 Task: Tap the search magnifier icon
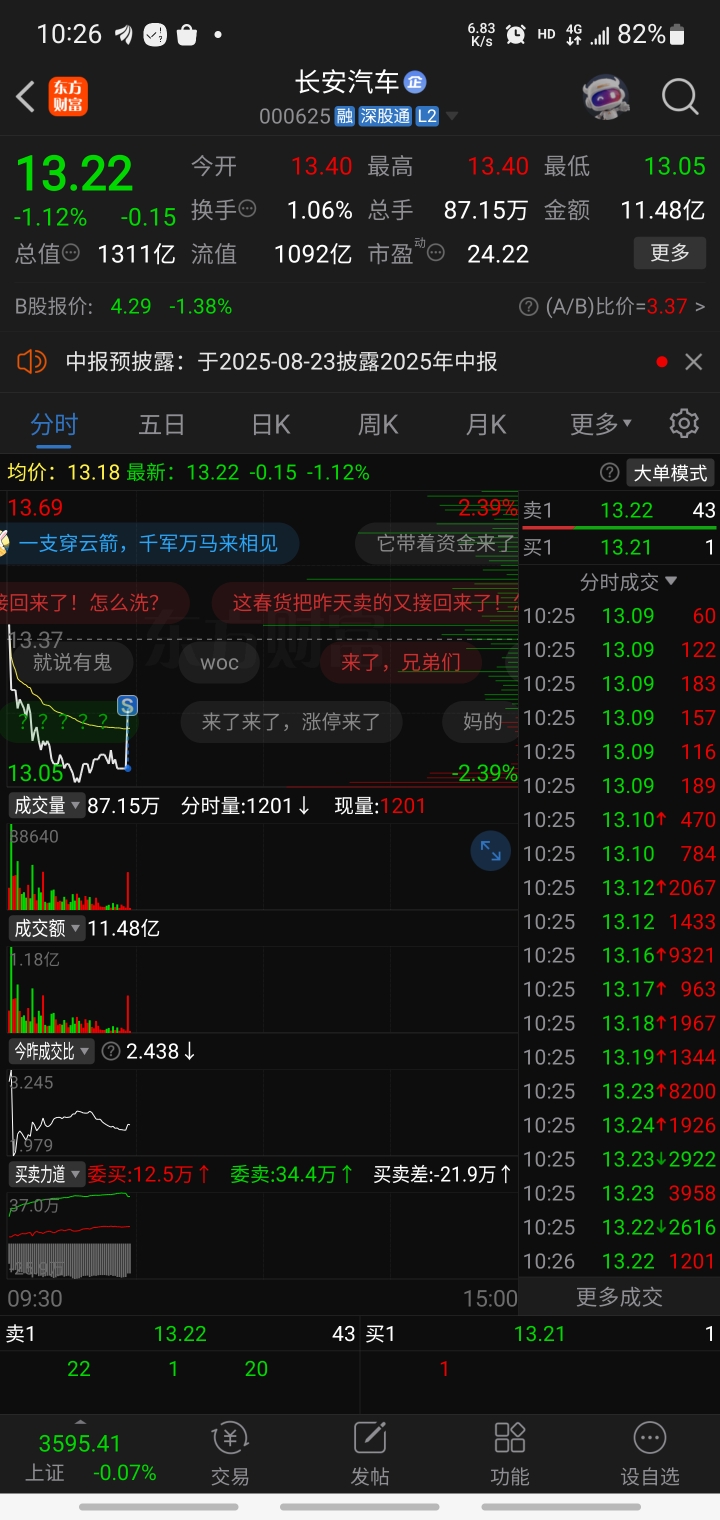tap(680, 97)
